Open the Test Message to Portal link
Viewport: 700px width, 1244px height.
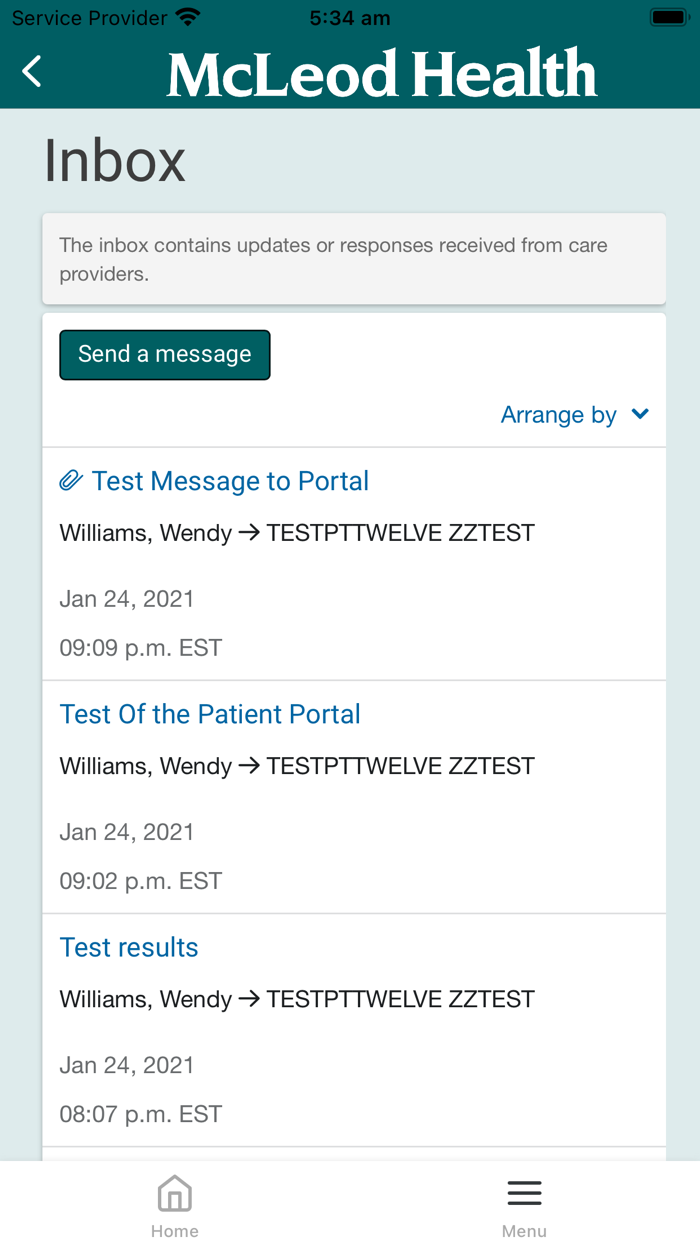pyautogui.click(x=229, y=481)
